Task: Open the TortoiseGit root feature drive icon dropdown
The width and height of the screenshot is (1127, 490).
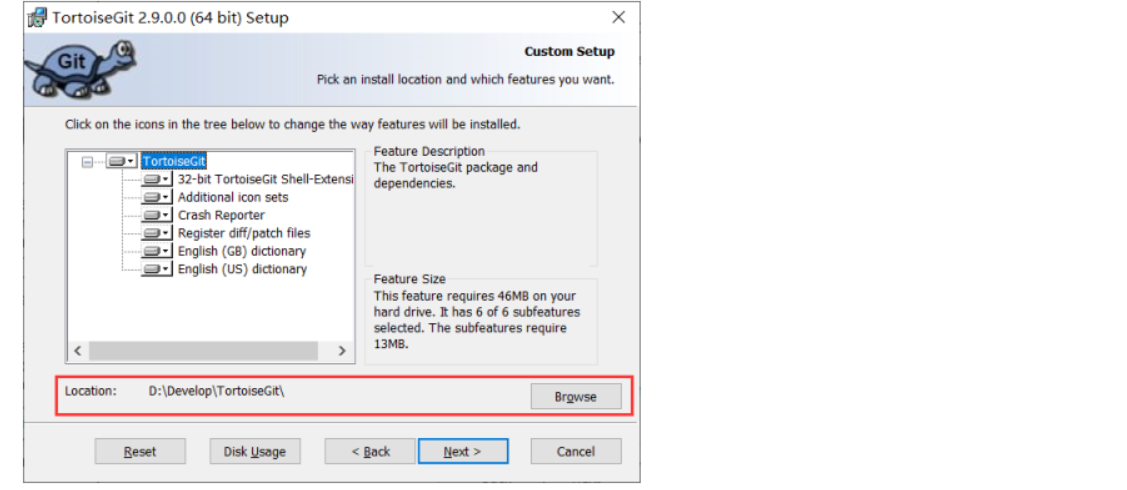Action: pyautogui.click(x=121, y=162)
